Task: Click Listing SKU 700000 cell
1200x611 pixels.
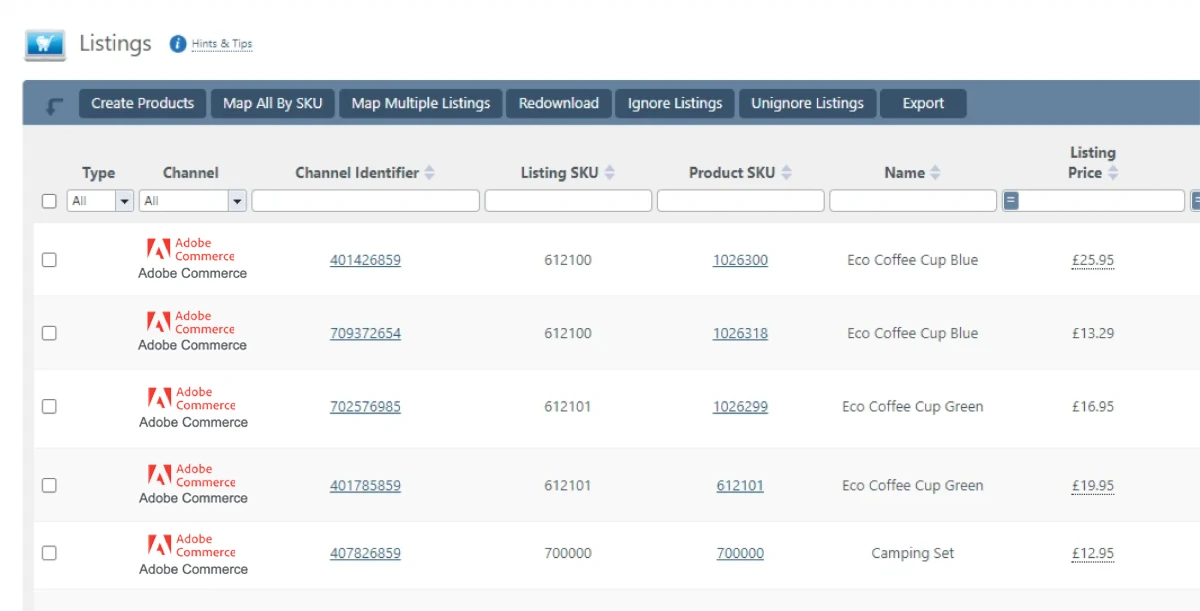Action: pyautogui.click(x=568, y=553)
